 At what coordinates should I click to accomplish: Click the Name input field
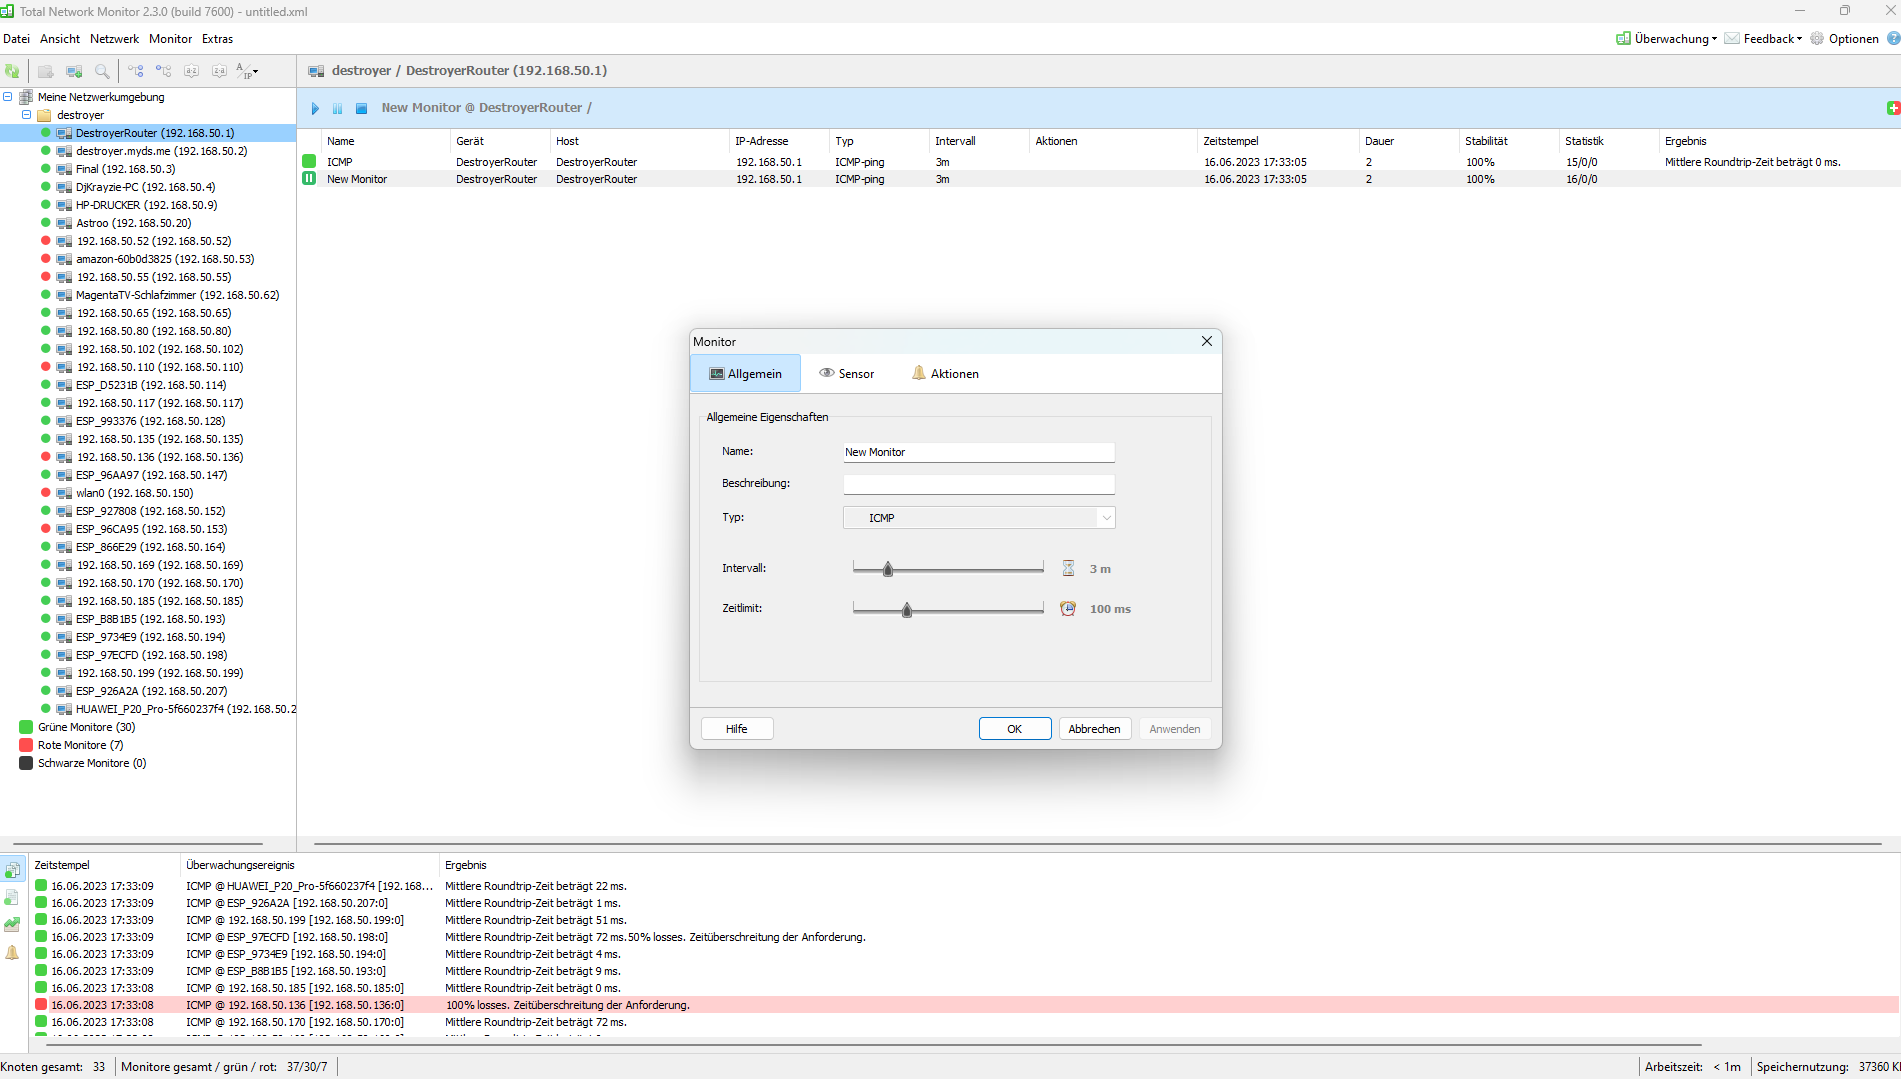[979, 452]
